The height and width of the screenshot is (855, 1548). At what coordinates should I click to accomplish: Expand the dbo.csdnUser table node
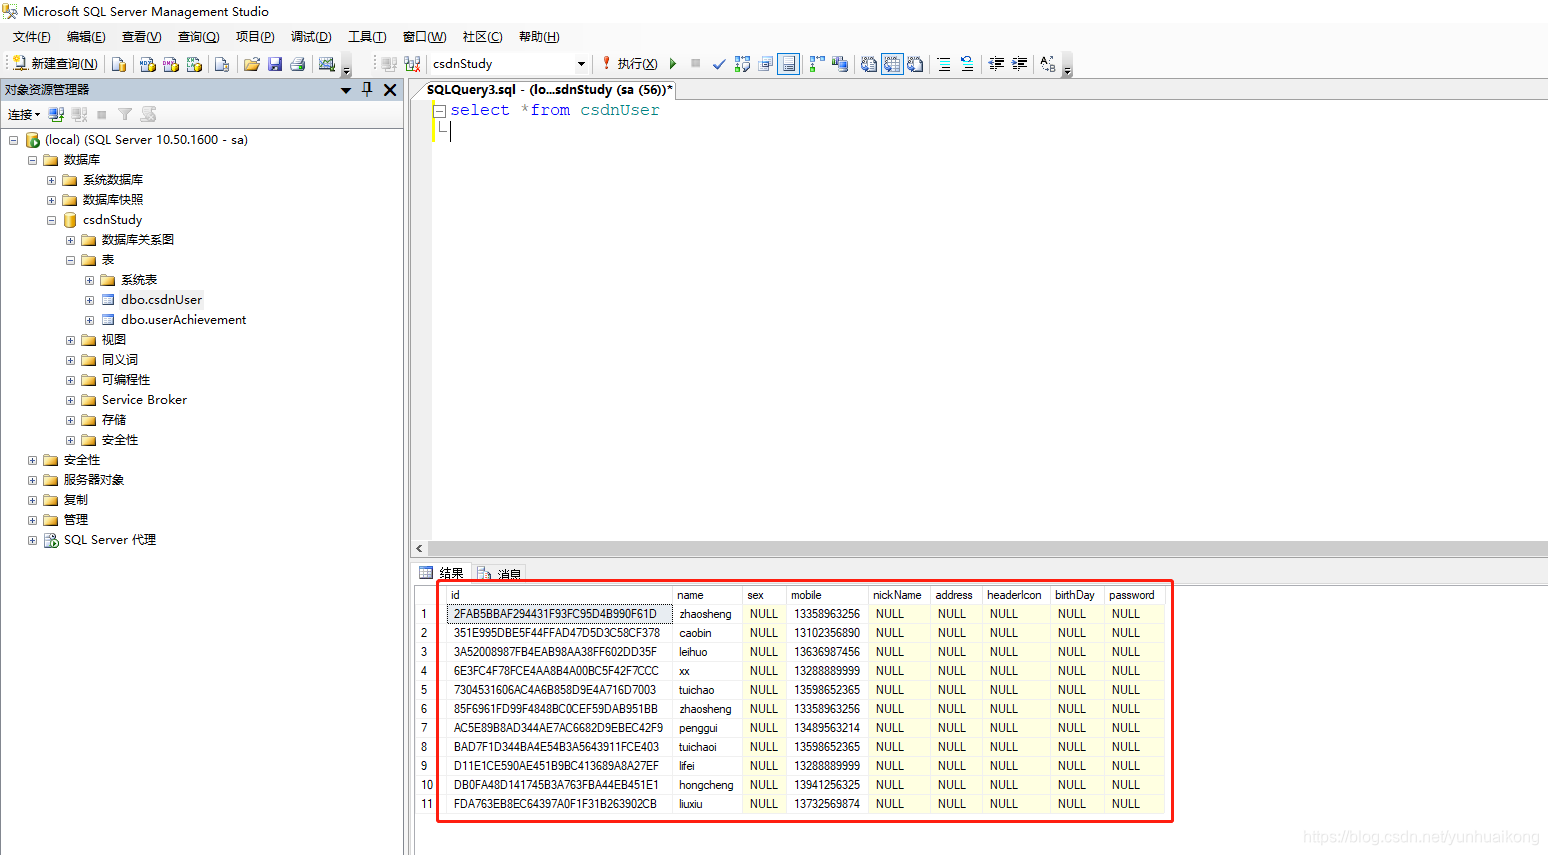point(88,299)
